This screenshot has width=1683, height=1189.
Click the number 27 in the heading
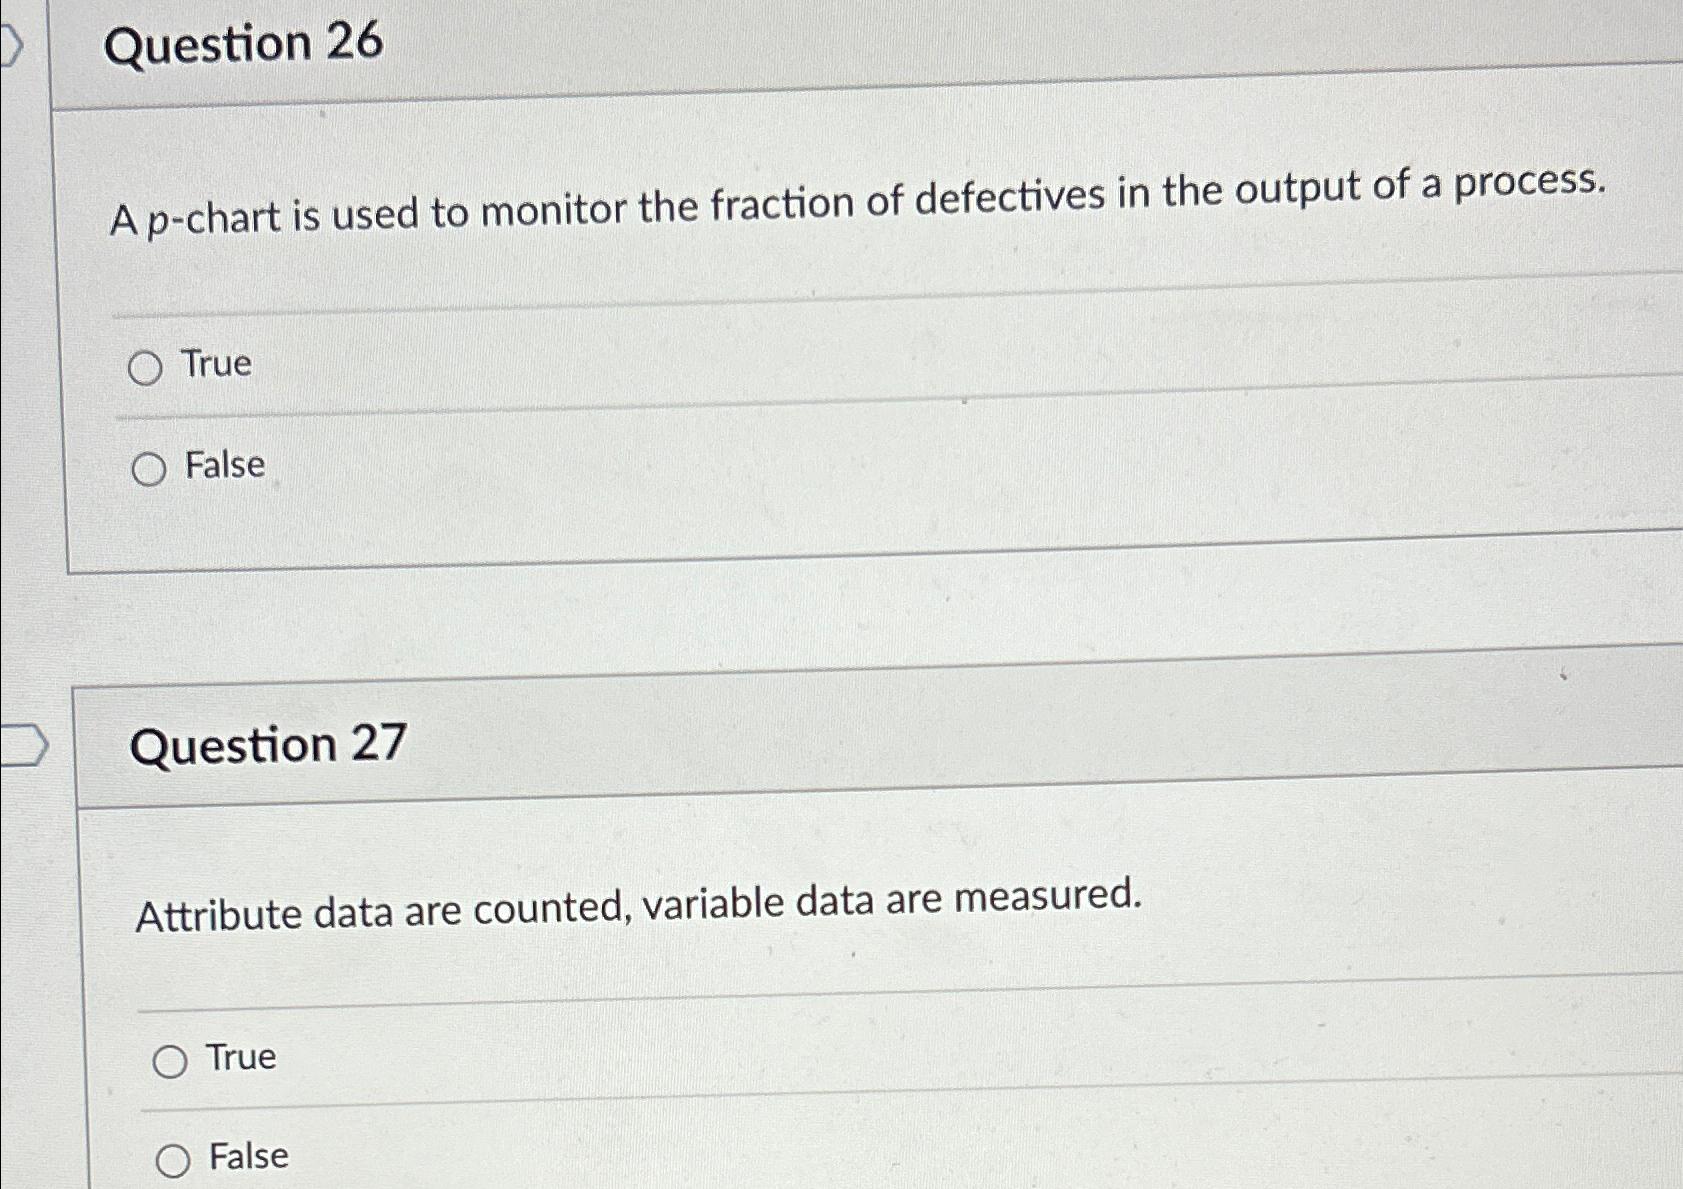(x=379, y=743)
